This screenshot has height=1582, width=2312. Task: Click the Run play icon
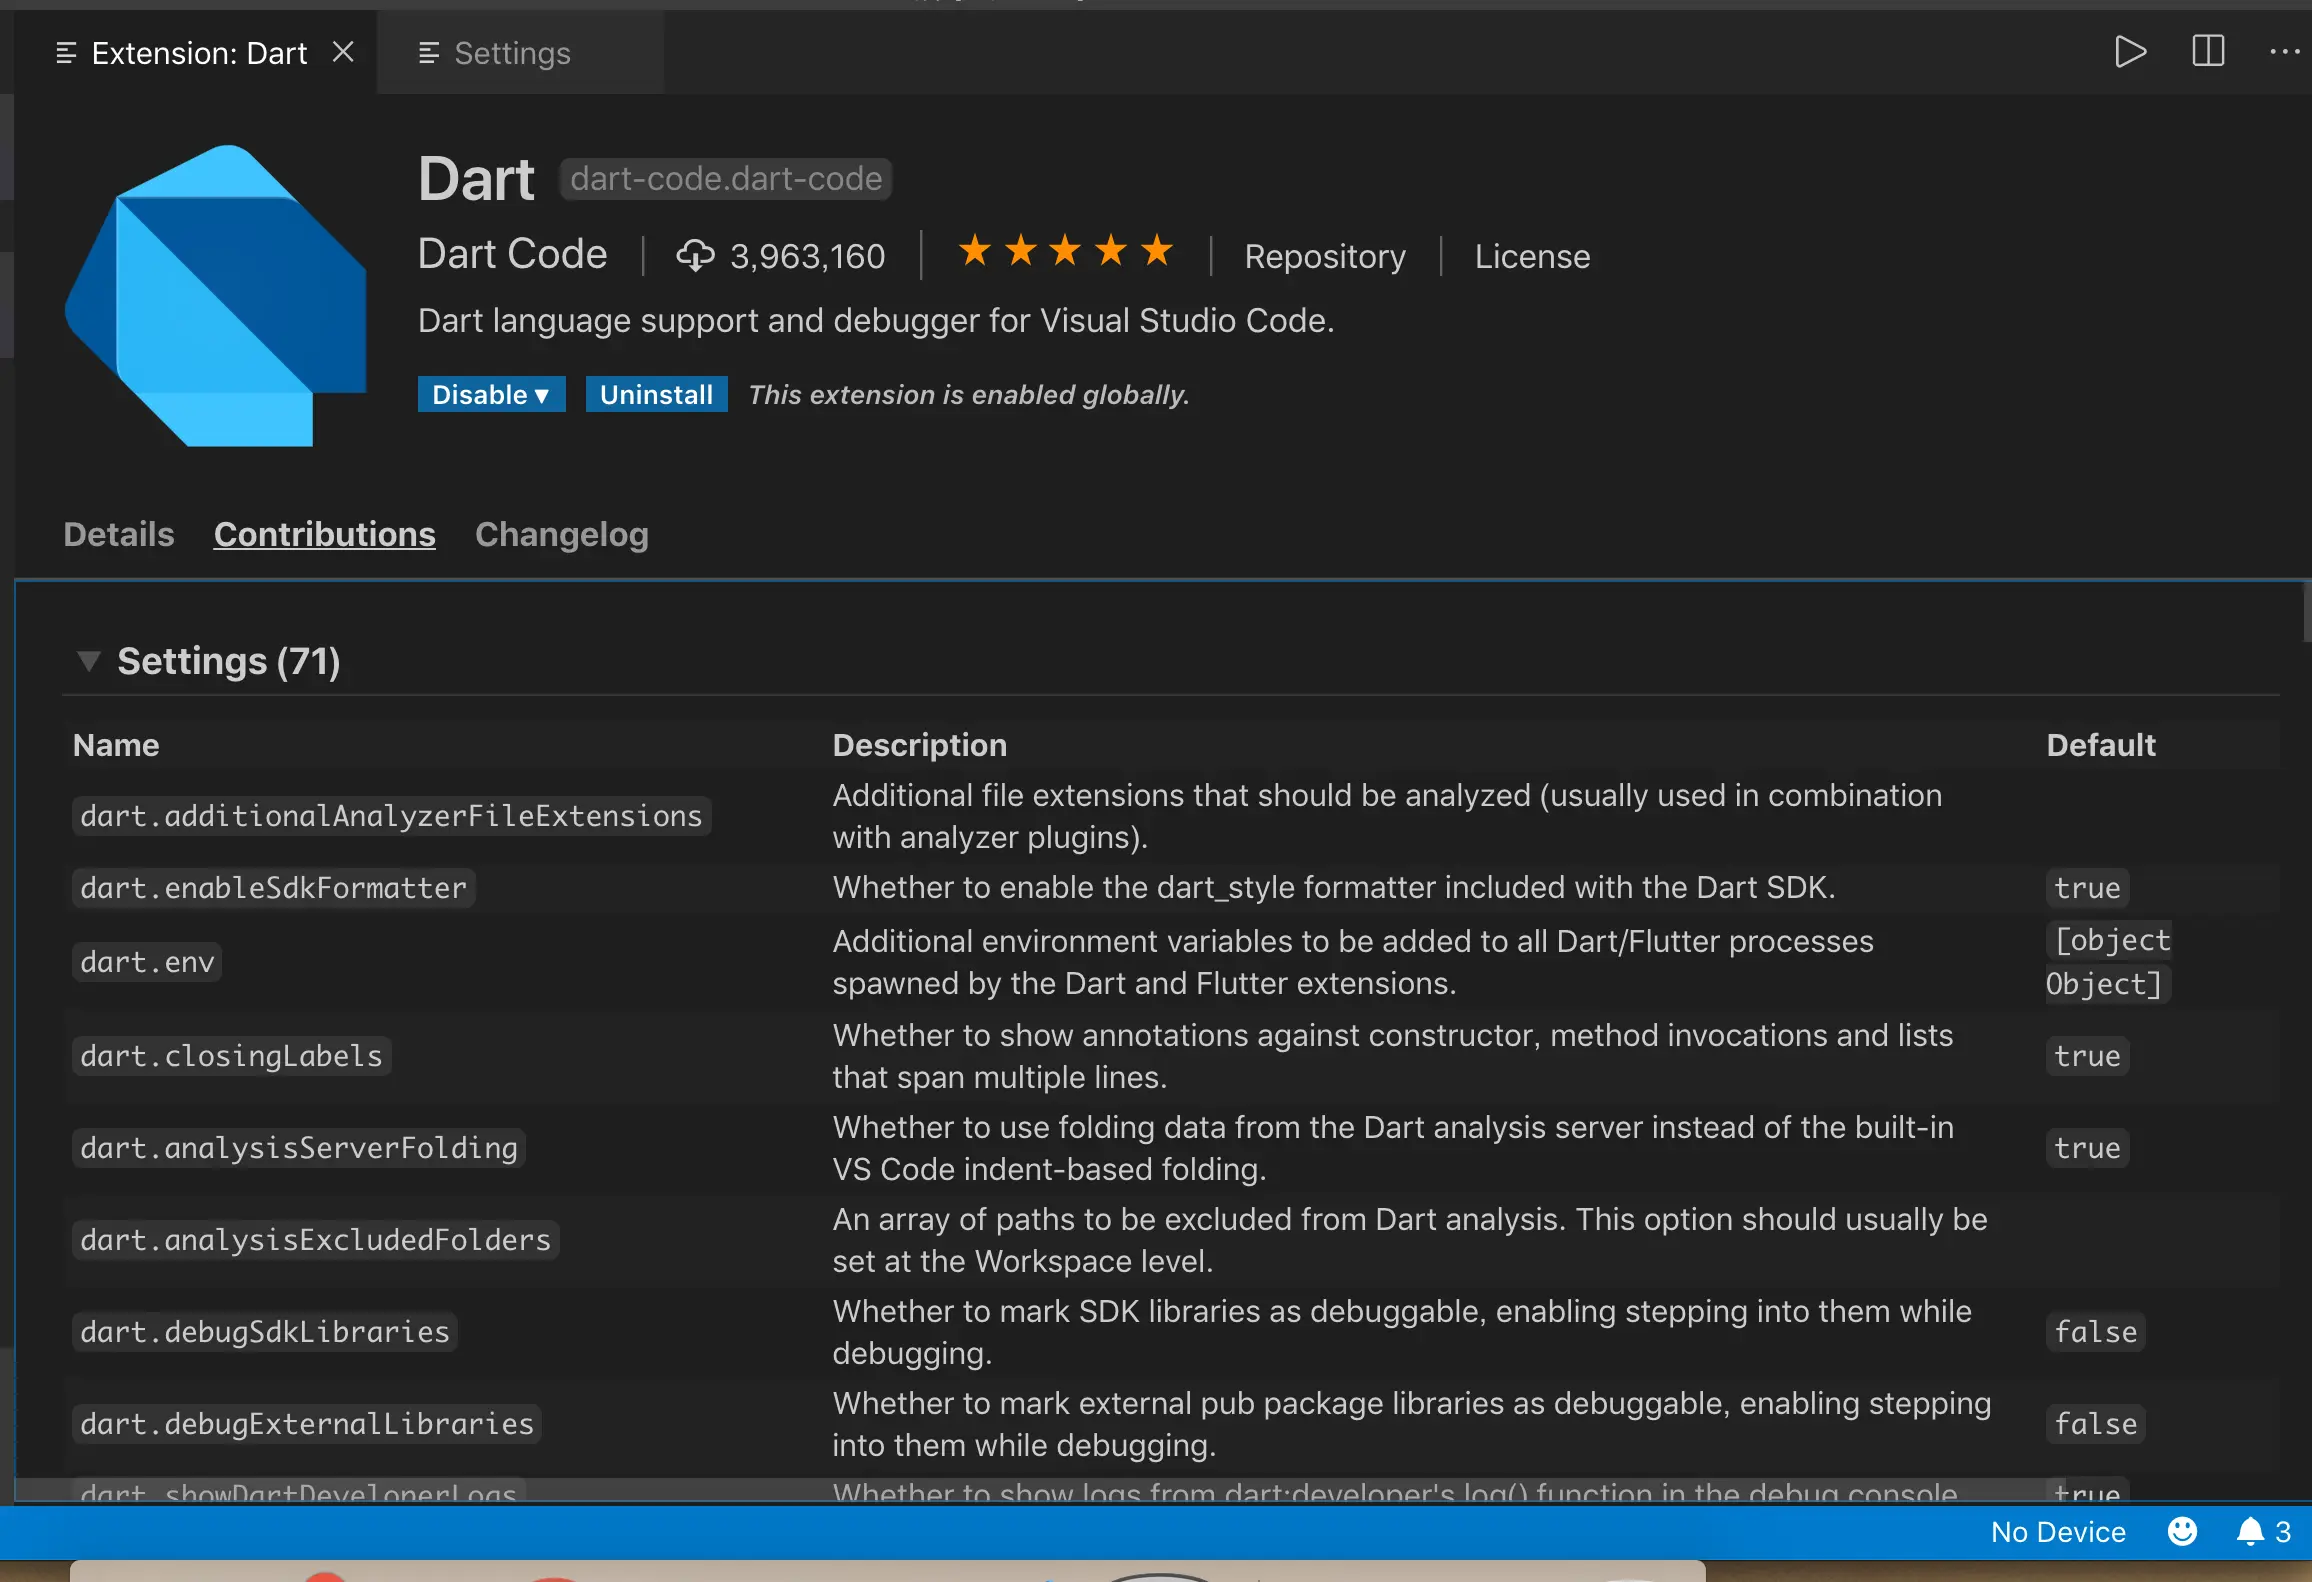(x=2129, y=52)
